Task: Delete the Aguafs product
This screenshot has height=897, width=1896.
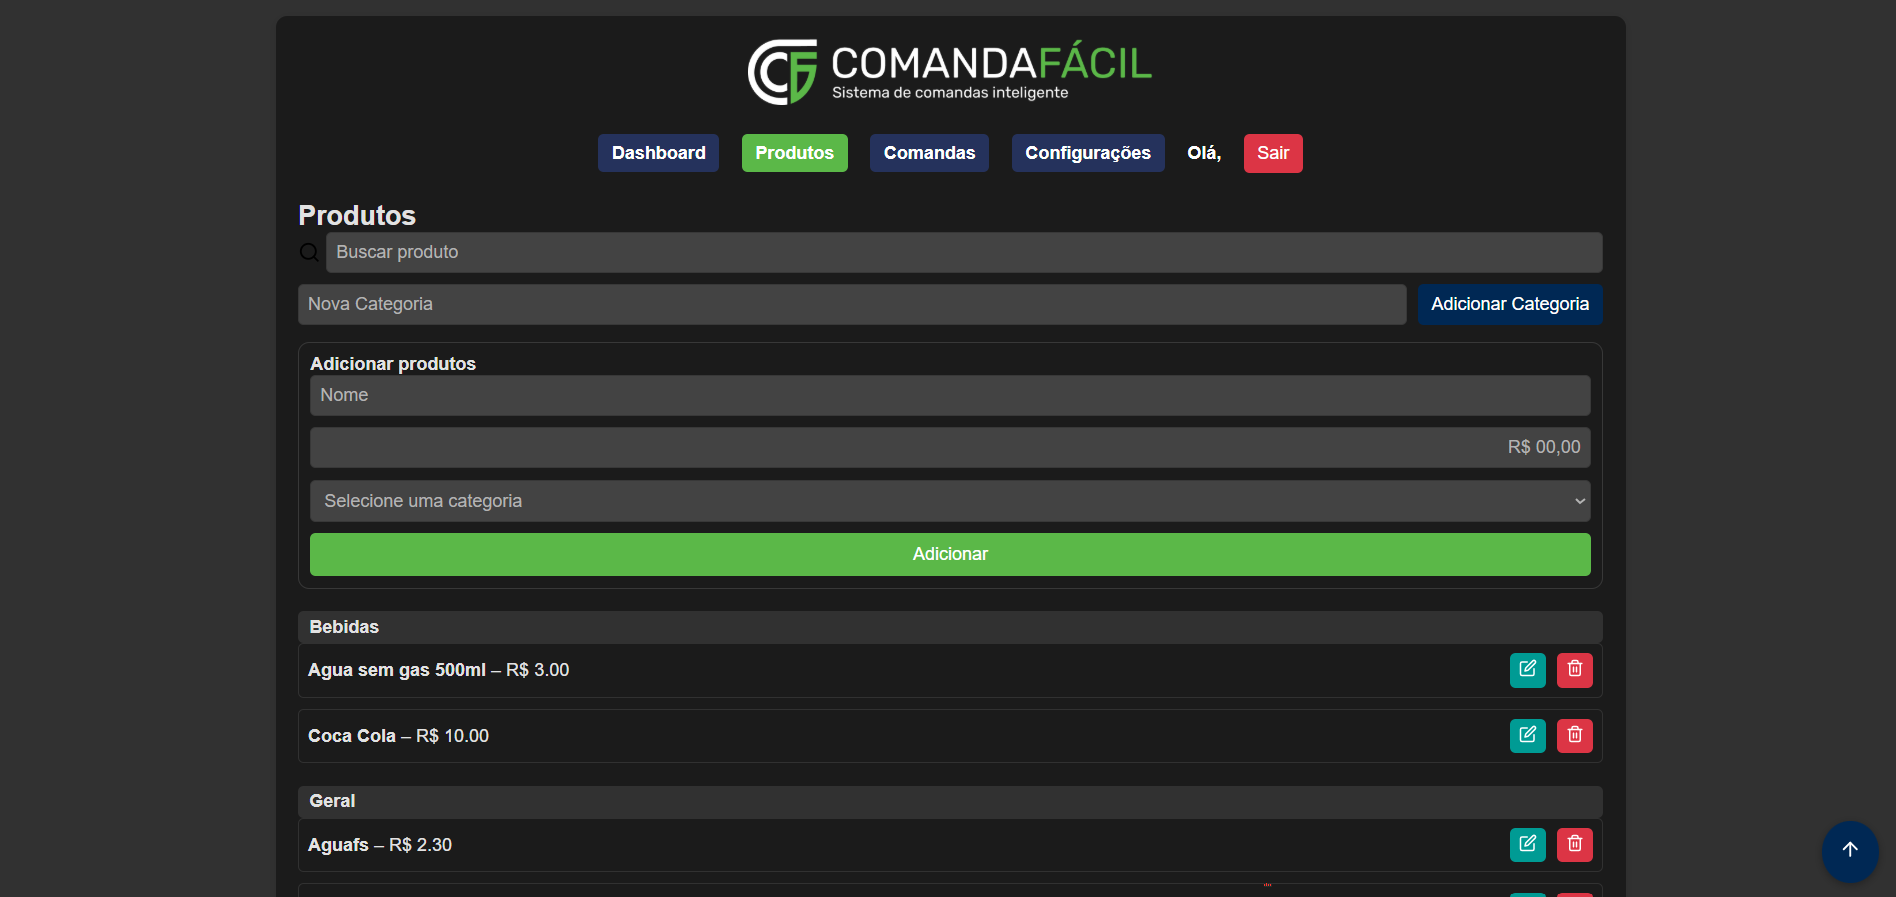Action: point(1574,845)
